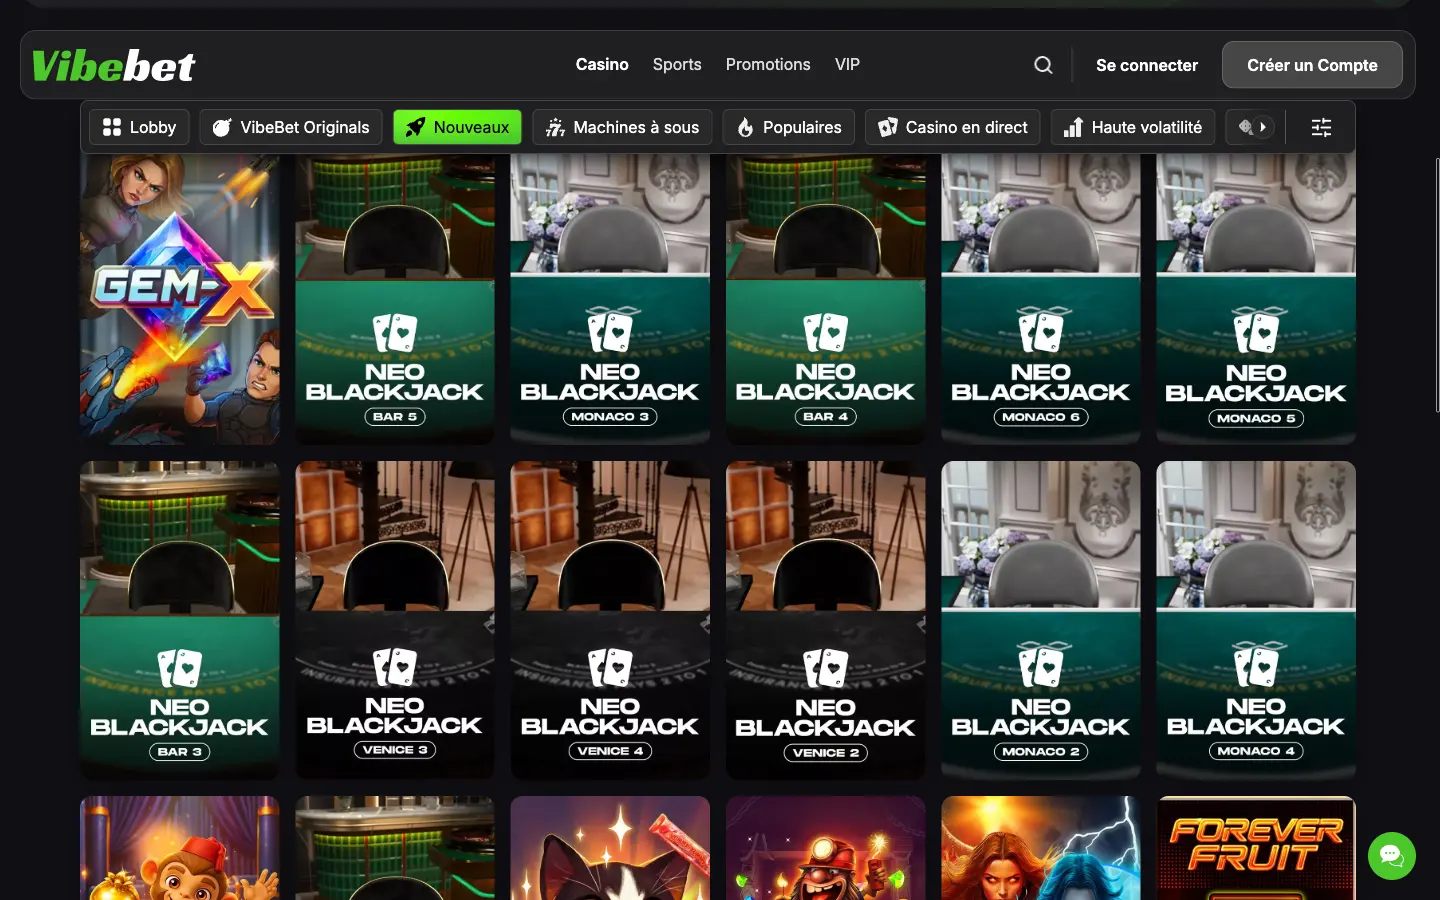The image size is (1440, 900).
Task: Open Neo Blackjack Monaco 6
Action: 1041,298
